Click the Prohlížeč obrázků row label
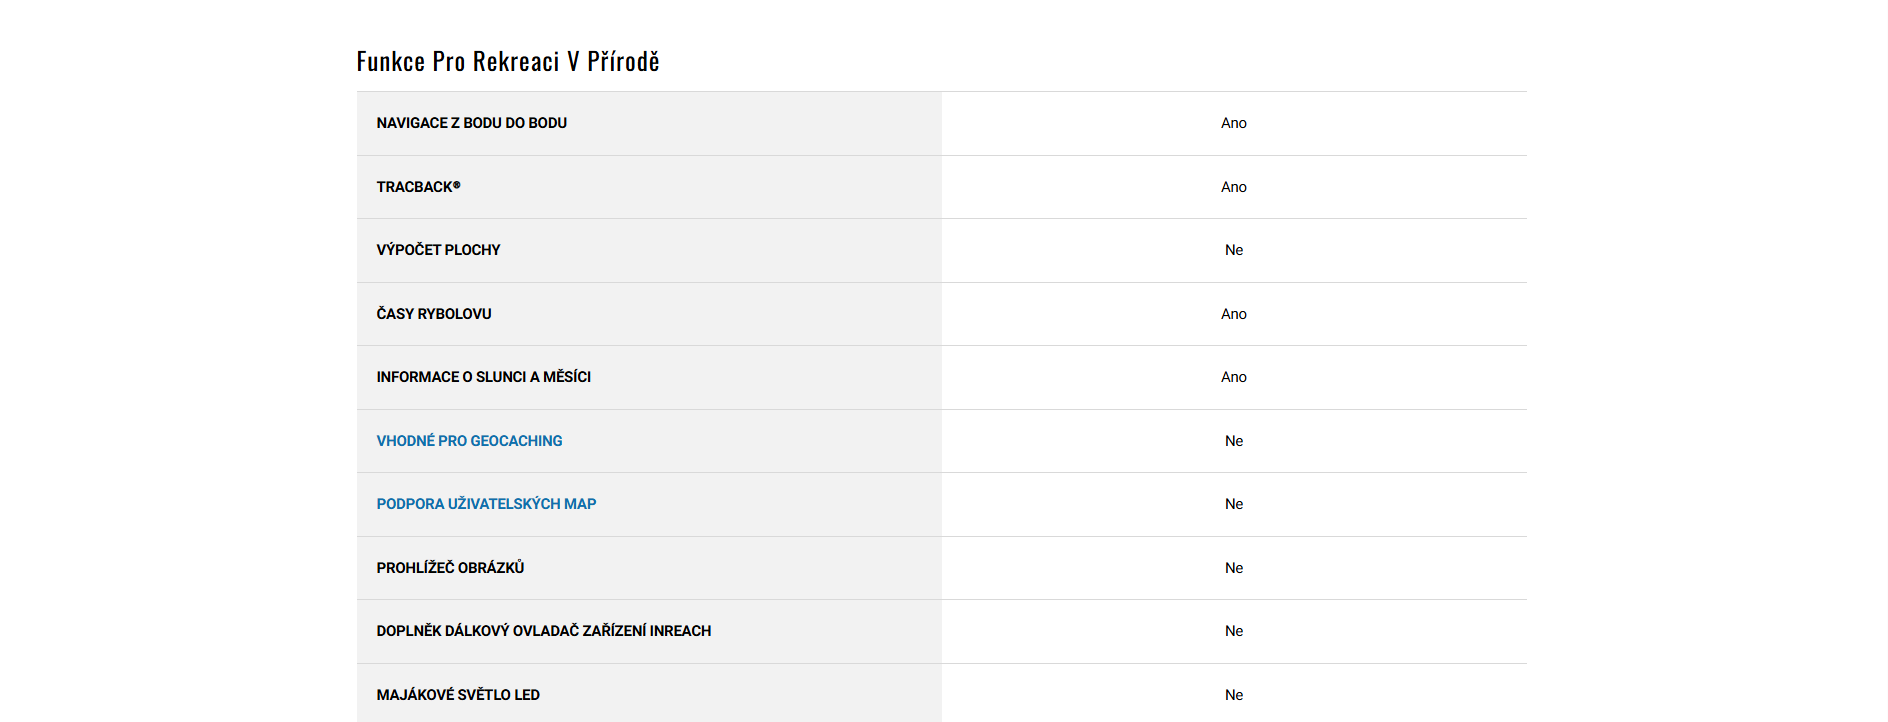 point(450,568)
